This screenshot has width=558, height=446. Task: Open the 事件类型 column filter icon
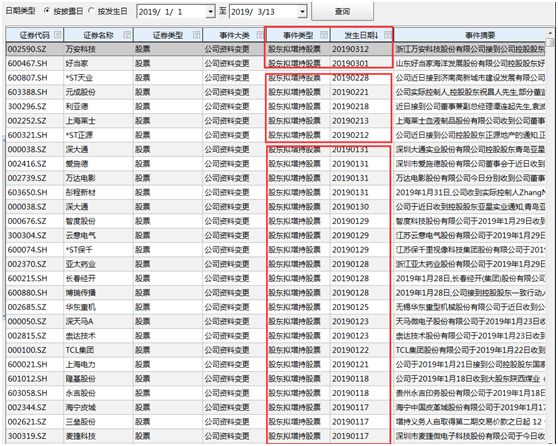[324, 35]
